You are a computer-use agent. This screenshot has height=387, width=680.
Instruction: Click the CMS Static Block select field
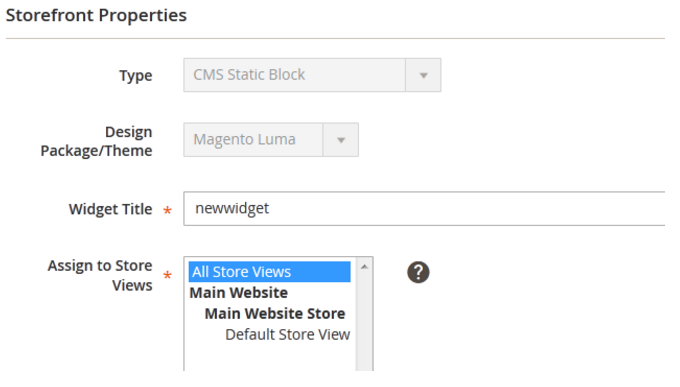click(312, 75)
